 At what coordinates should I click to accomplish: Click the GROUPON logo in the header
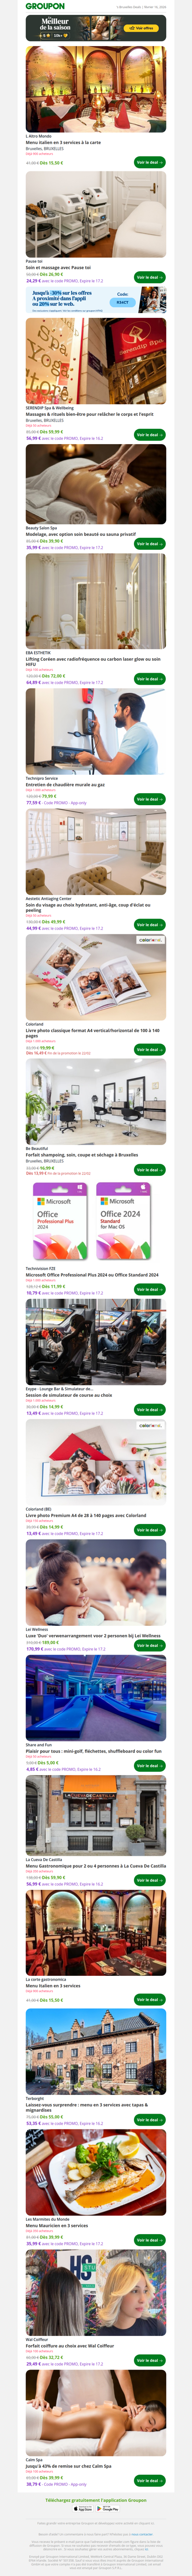click(45, 6)
